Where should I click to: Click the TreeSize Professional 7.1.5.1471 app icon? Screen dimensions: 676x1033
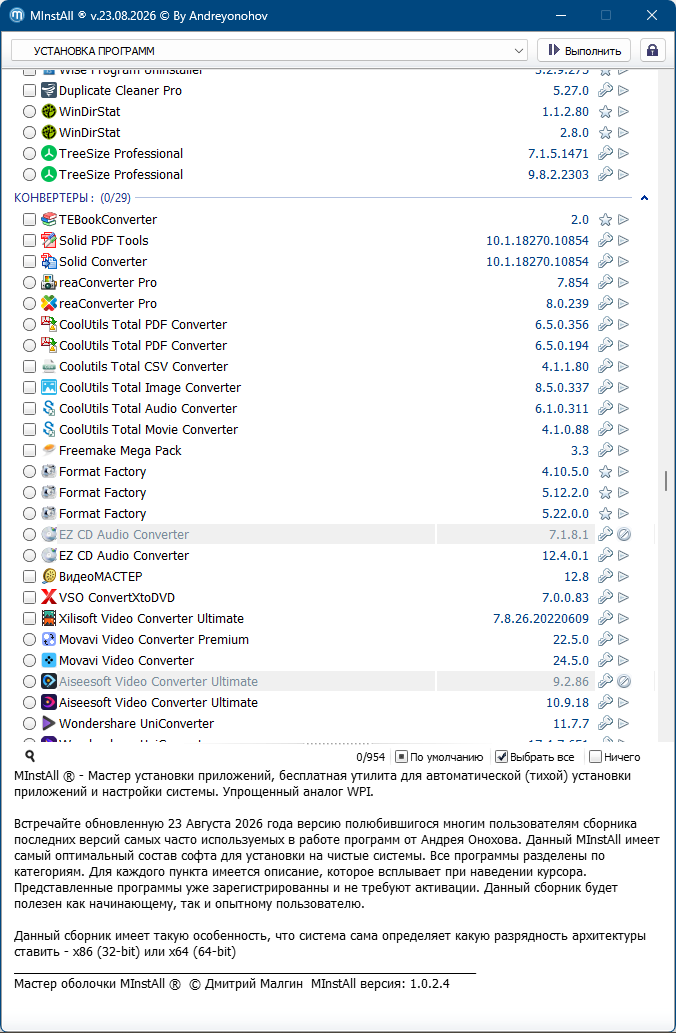pos(49,154)
